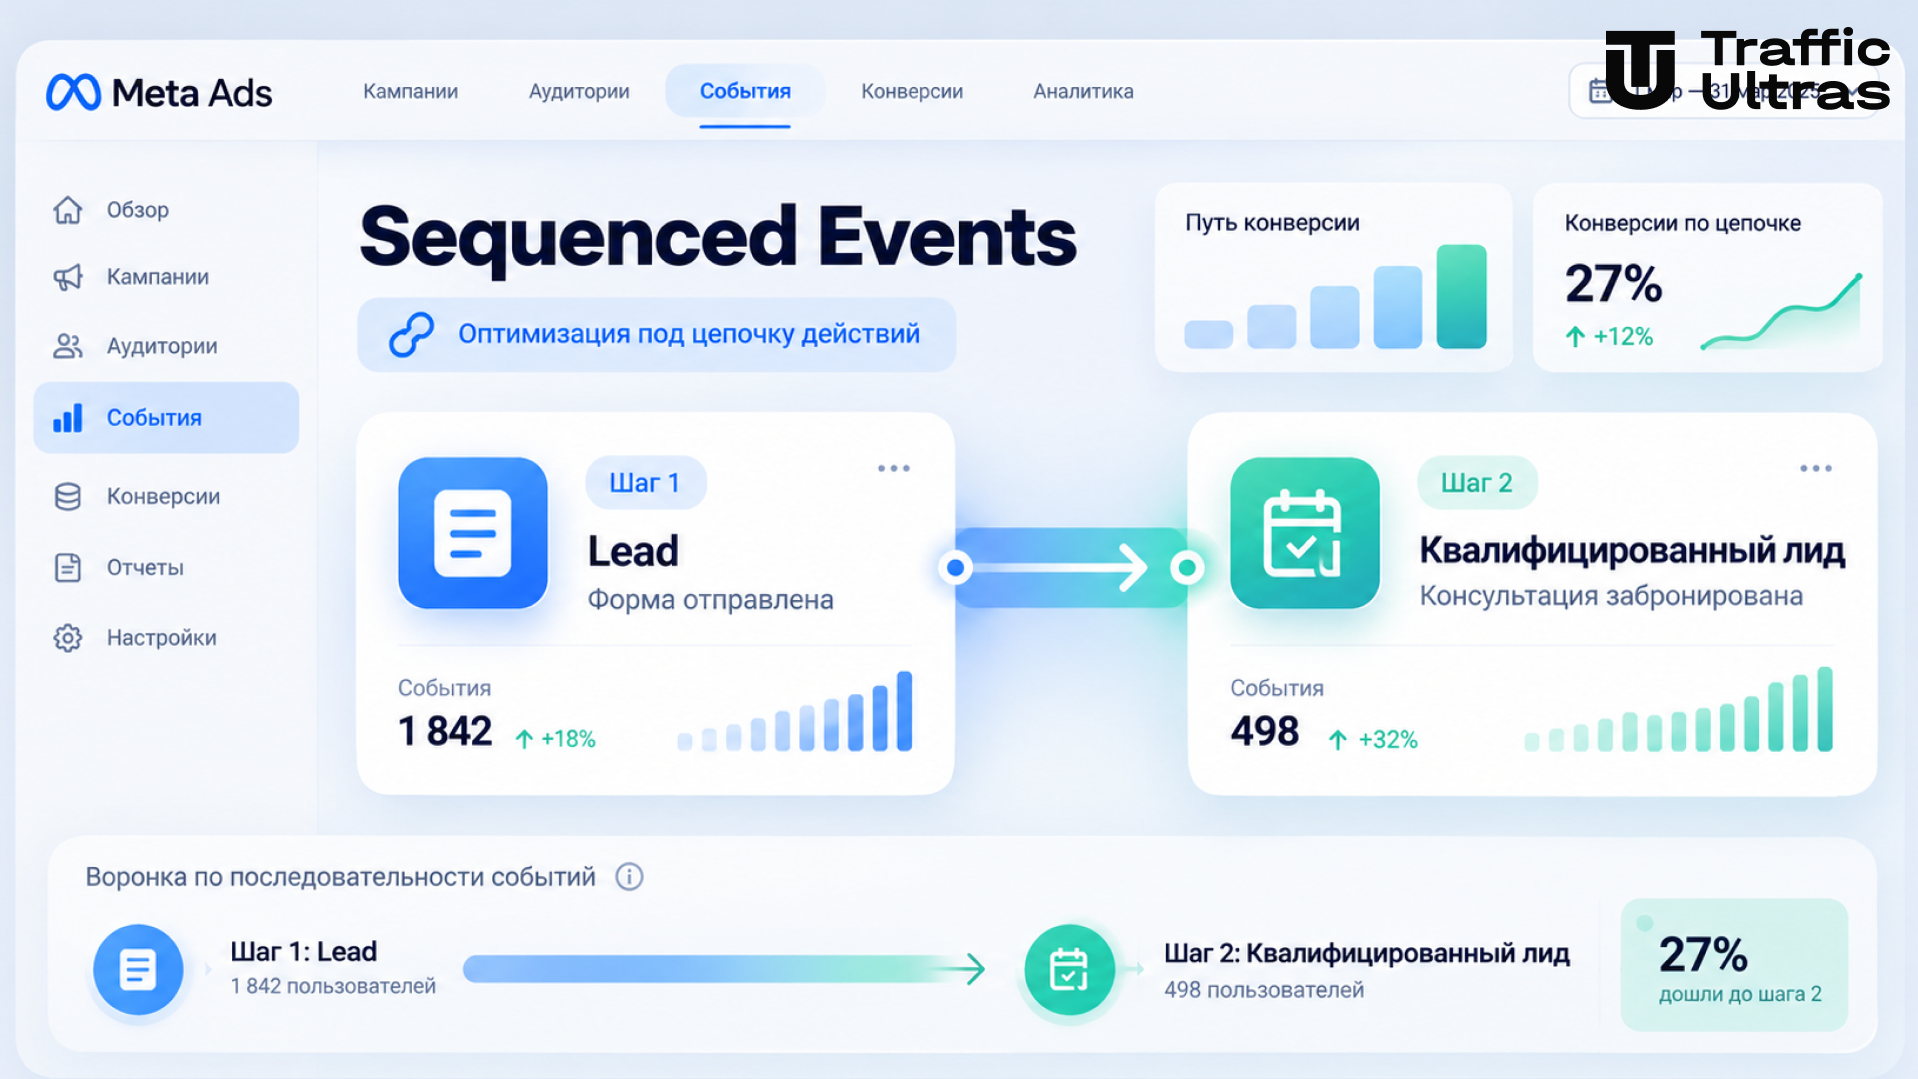Click the blue Lead form icon in Шаг 1 card
This screenshot has height=1079, width=1918.
(473, 533)
